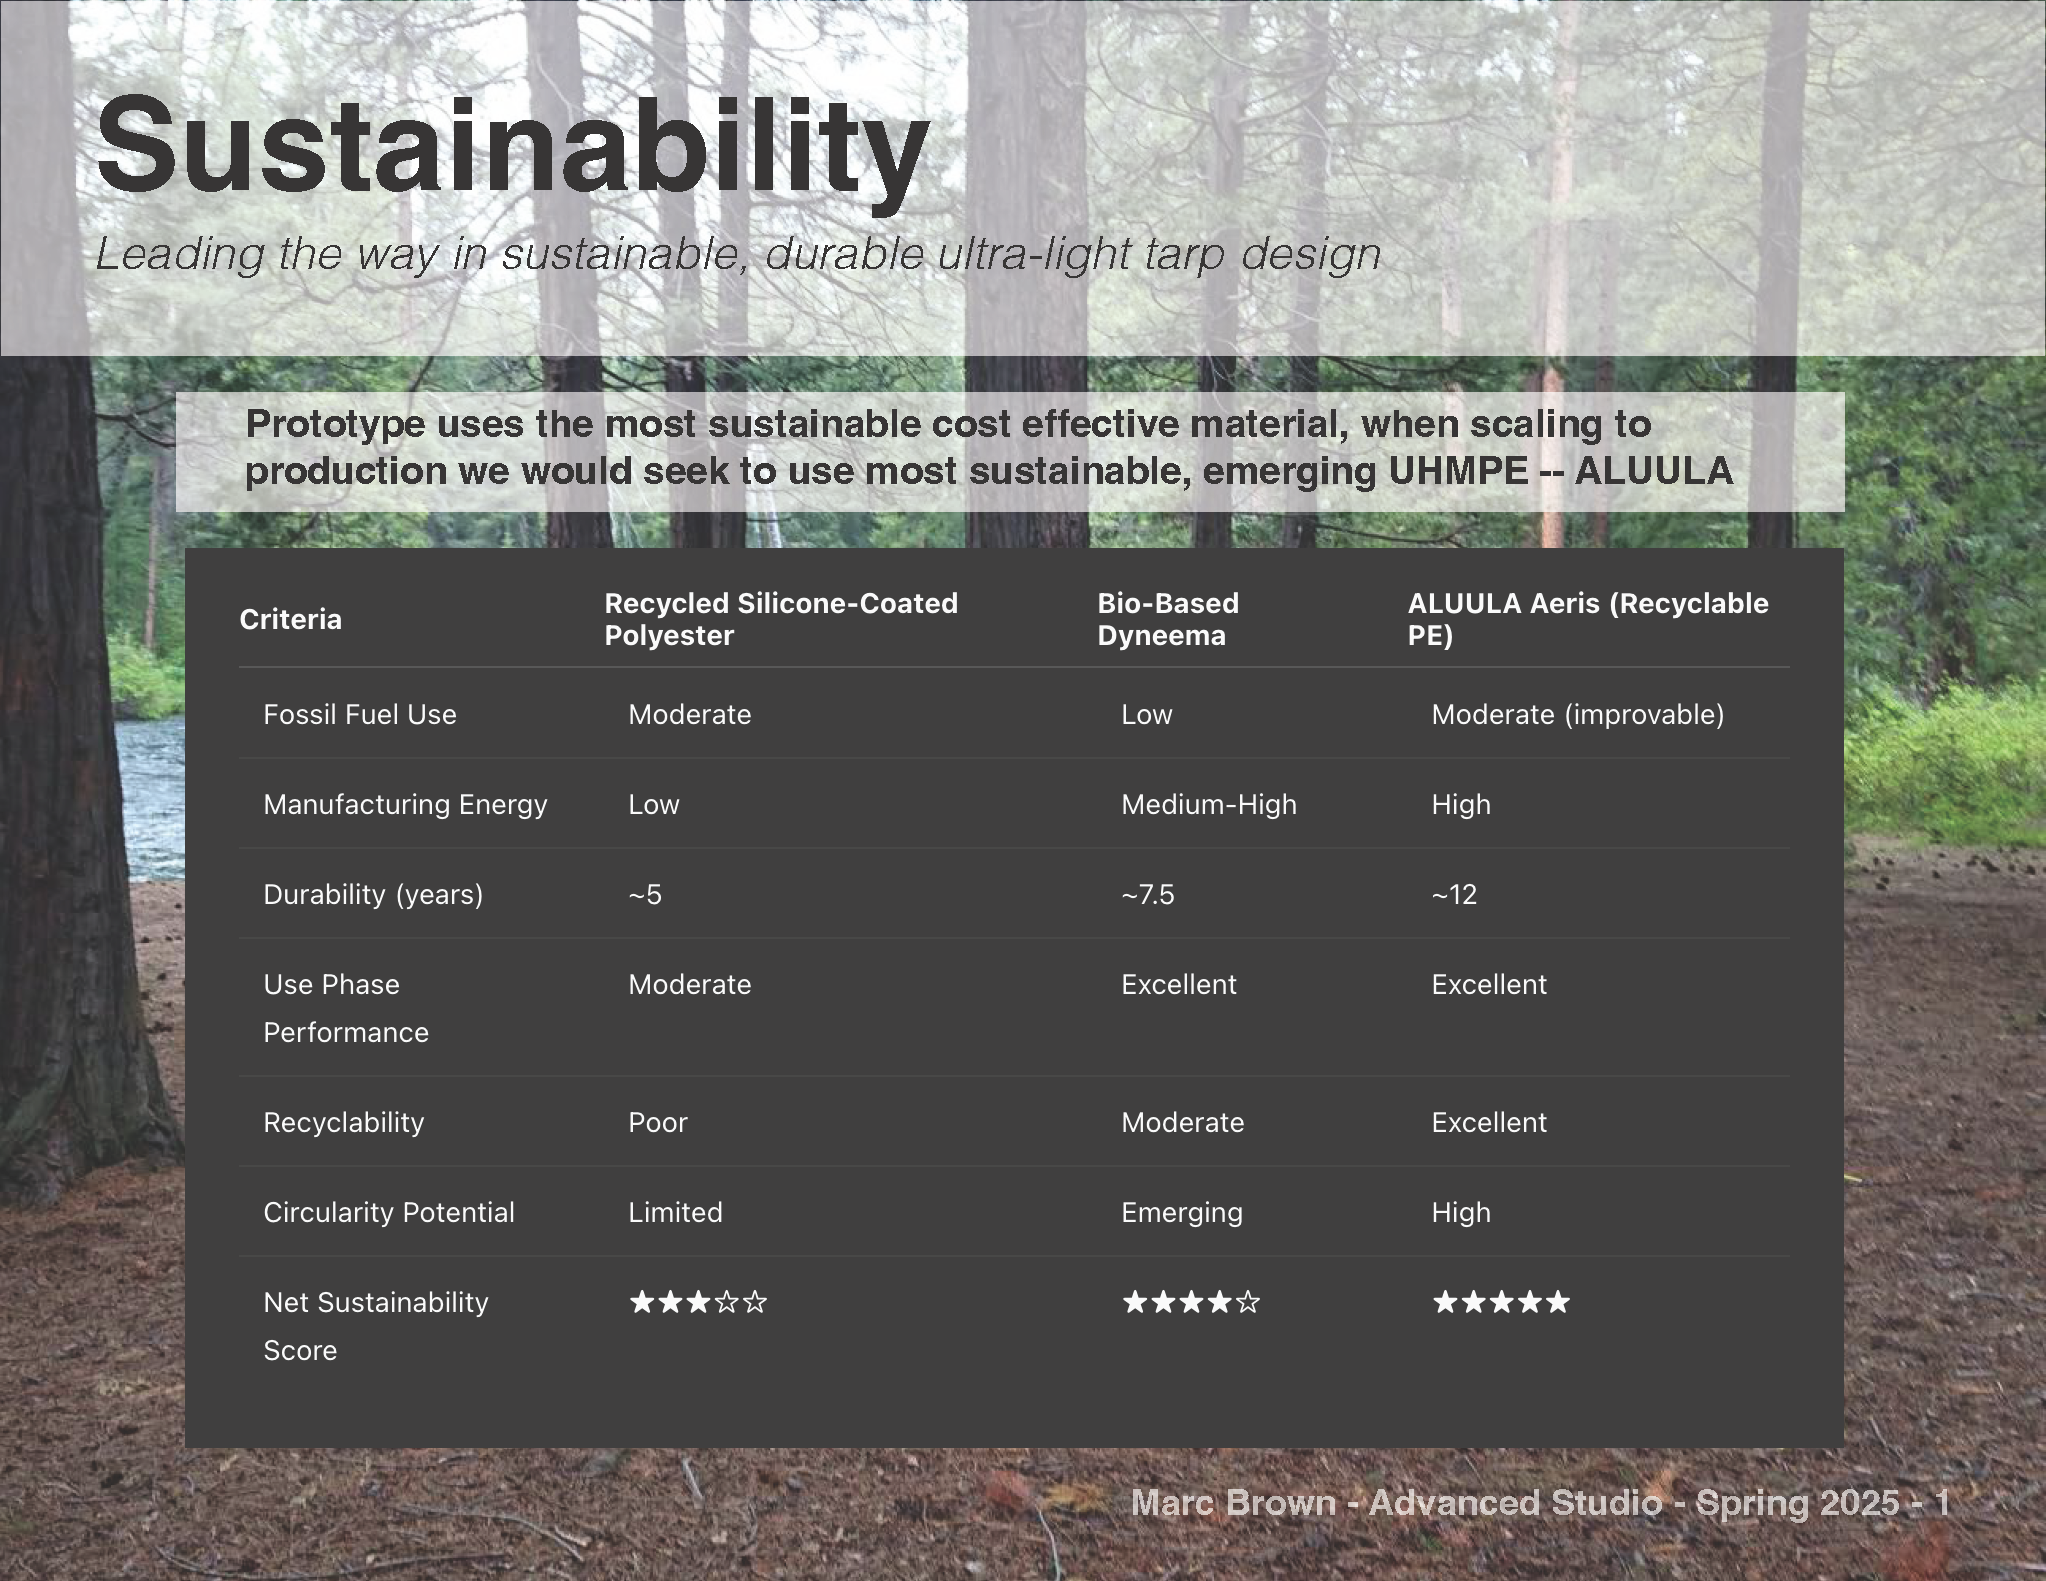This screenshot has height=1581, width=2046.
Task: Click the Durability (years) row label
Action: pos(373,895)
